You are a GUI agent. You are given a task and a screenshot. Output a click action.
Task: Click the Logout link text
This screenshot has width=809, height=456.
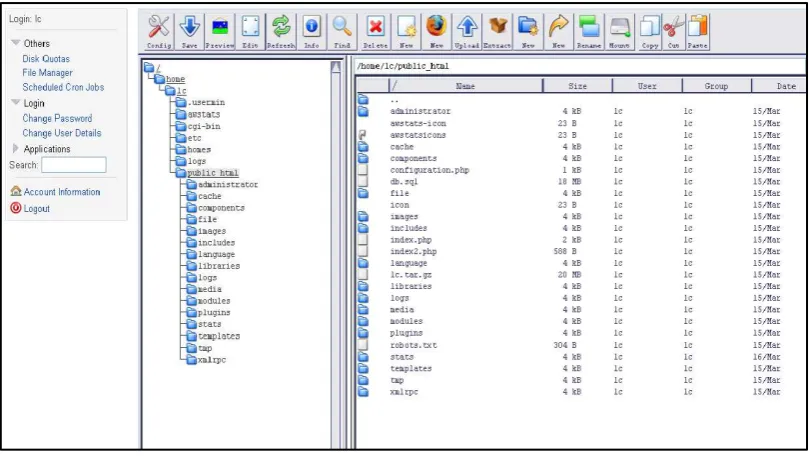[x=37, y=208]
